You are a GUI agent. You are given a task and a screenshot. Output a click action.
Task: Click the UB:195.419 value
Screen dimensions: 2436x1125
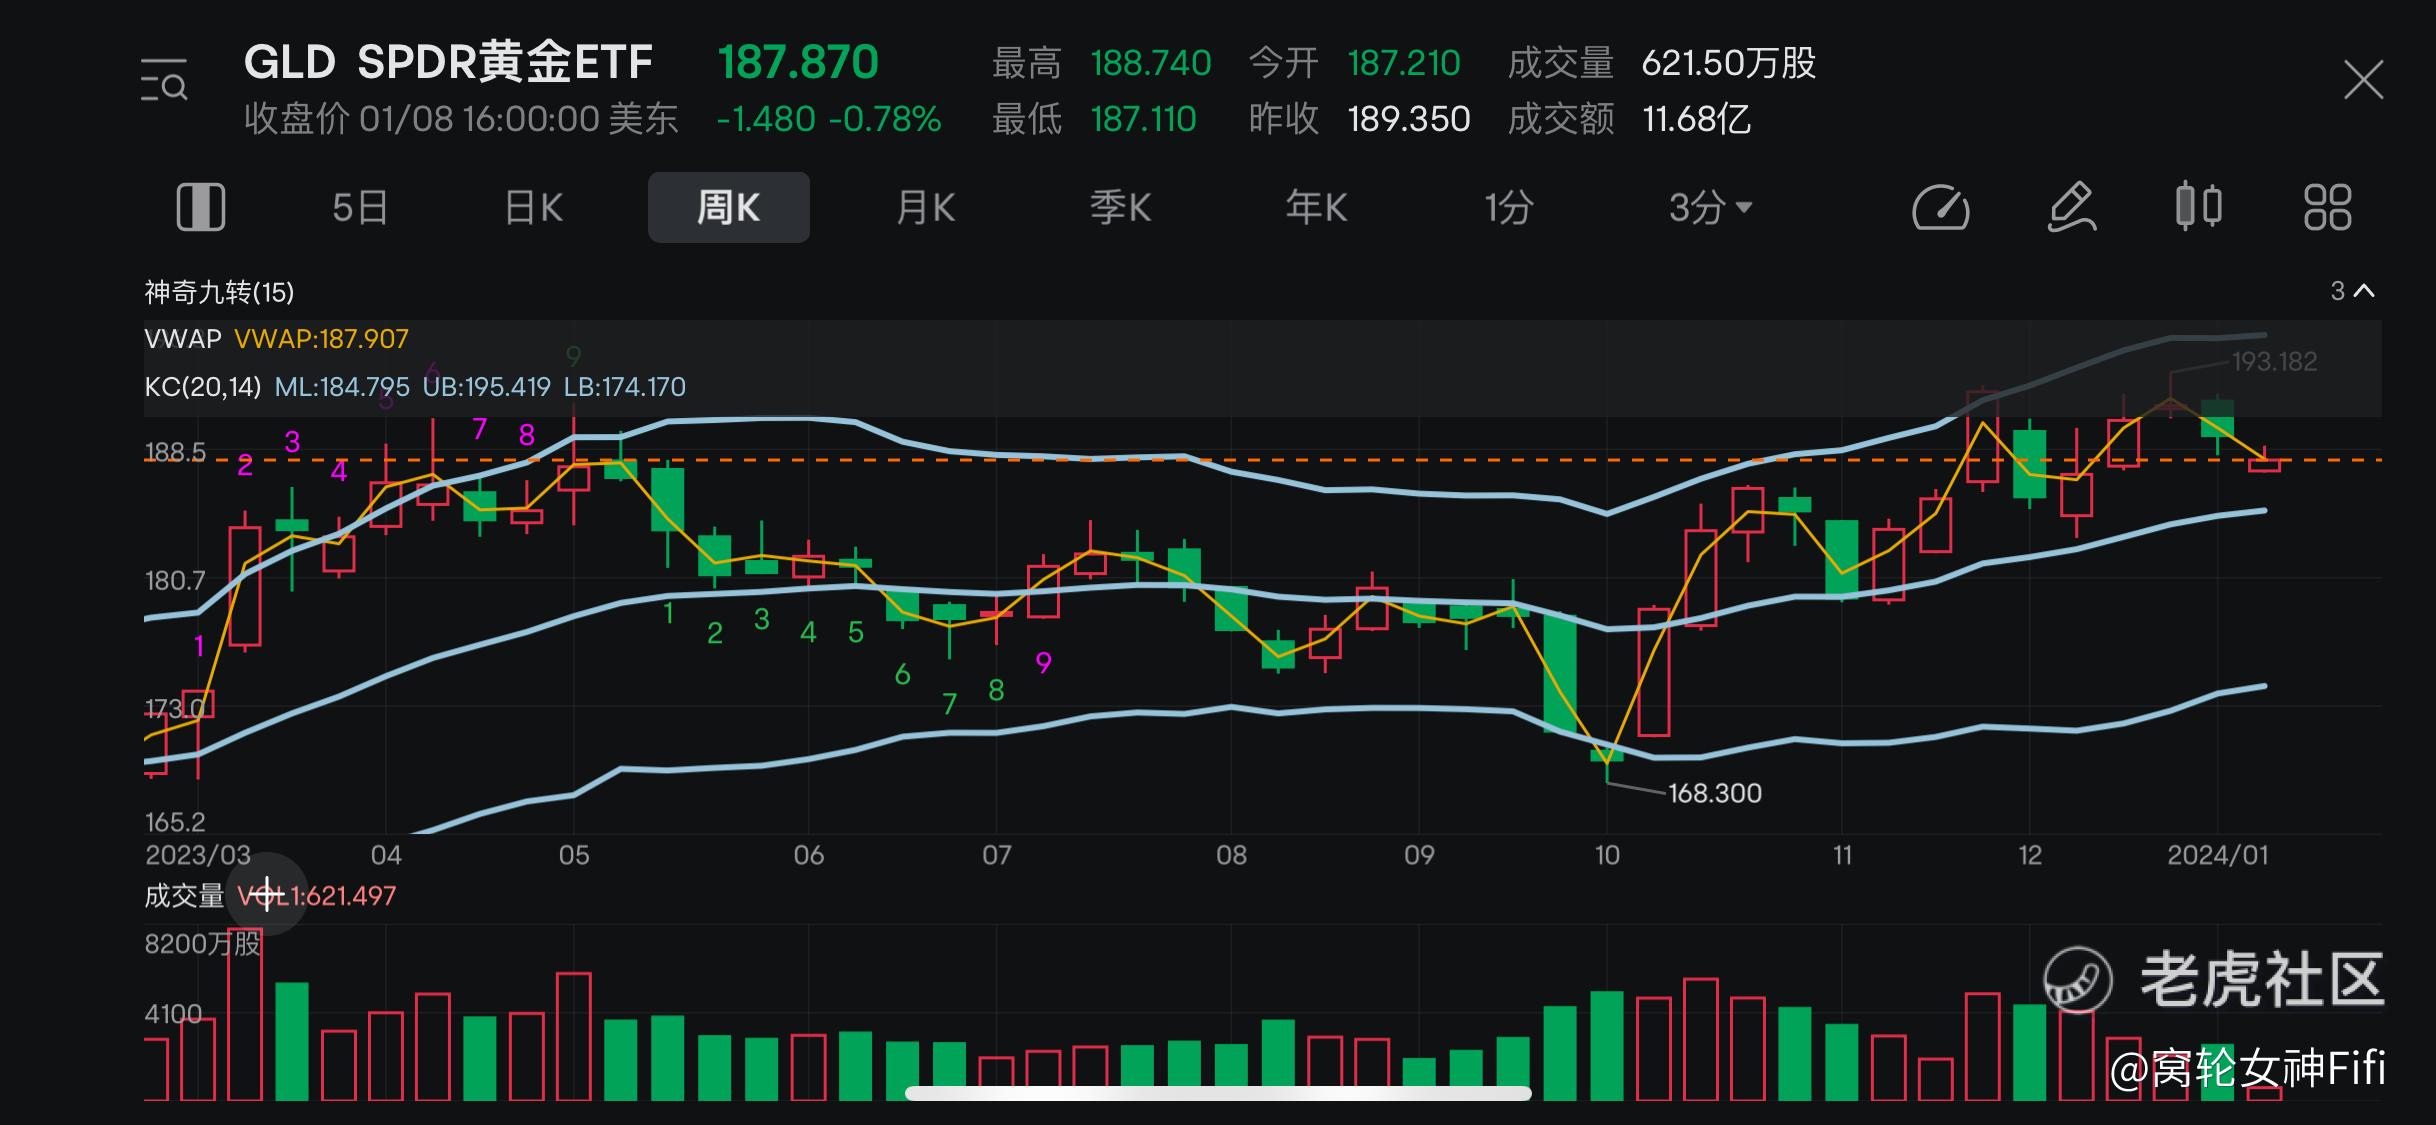click(x=486, y=387)
